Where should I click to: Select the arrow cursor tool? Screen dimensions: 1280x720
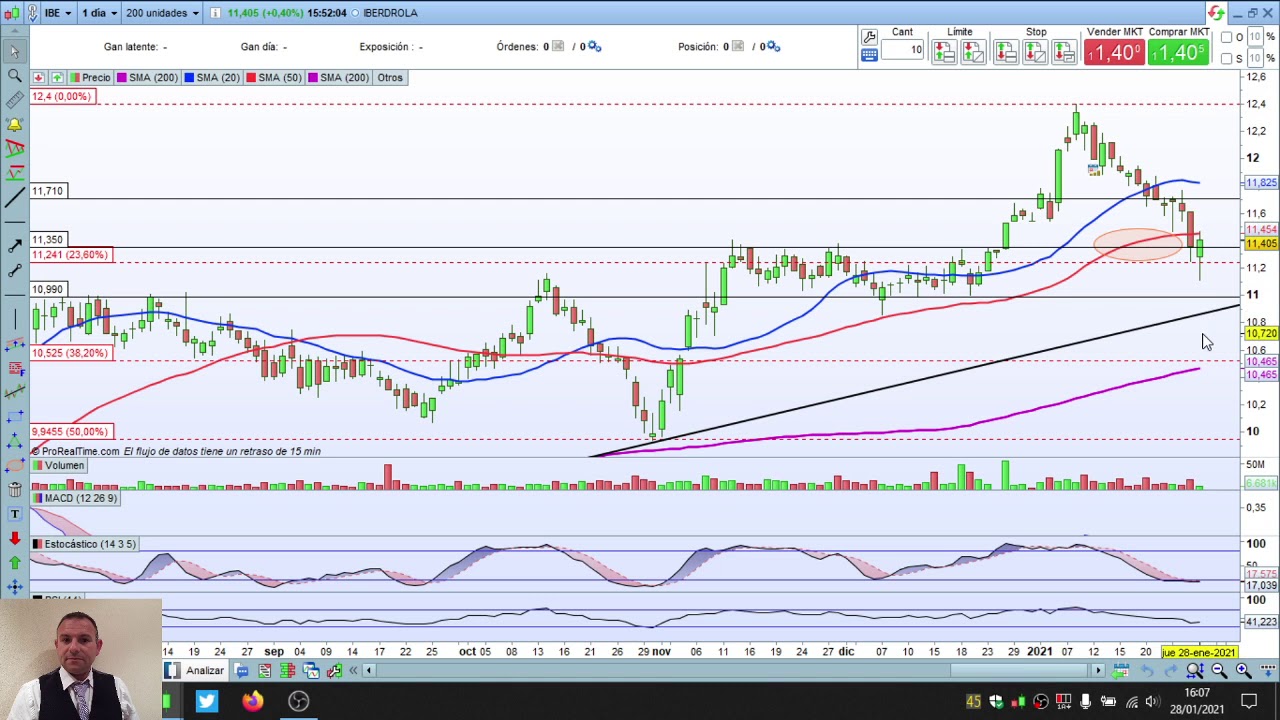tap(14, 51)
